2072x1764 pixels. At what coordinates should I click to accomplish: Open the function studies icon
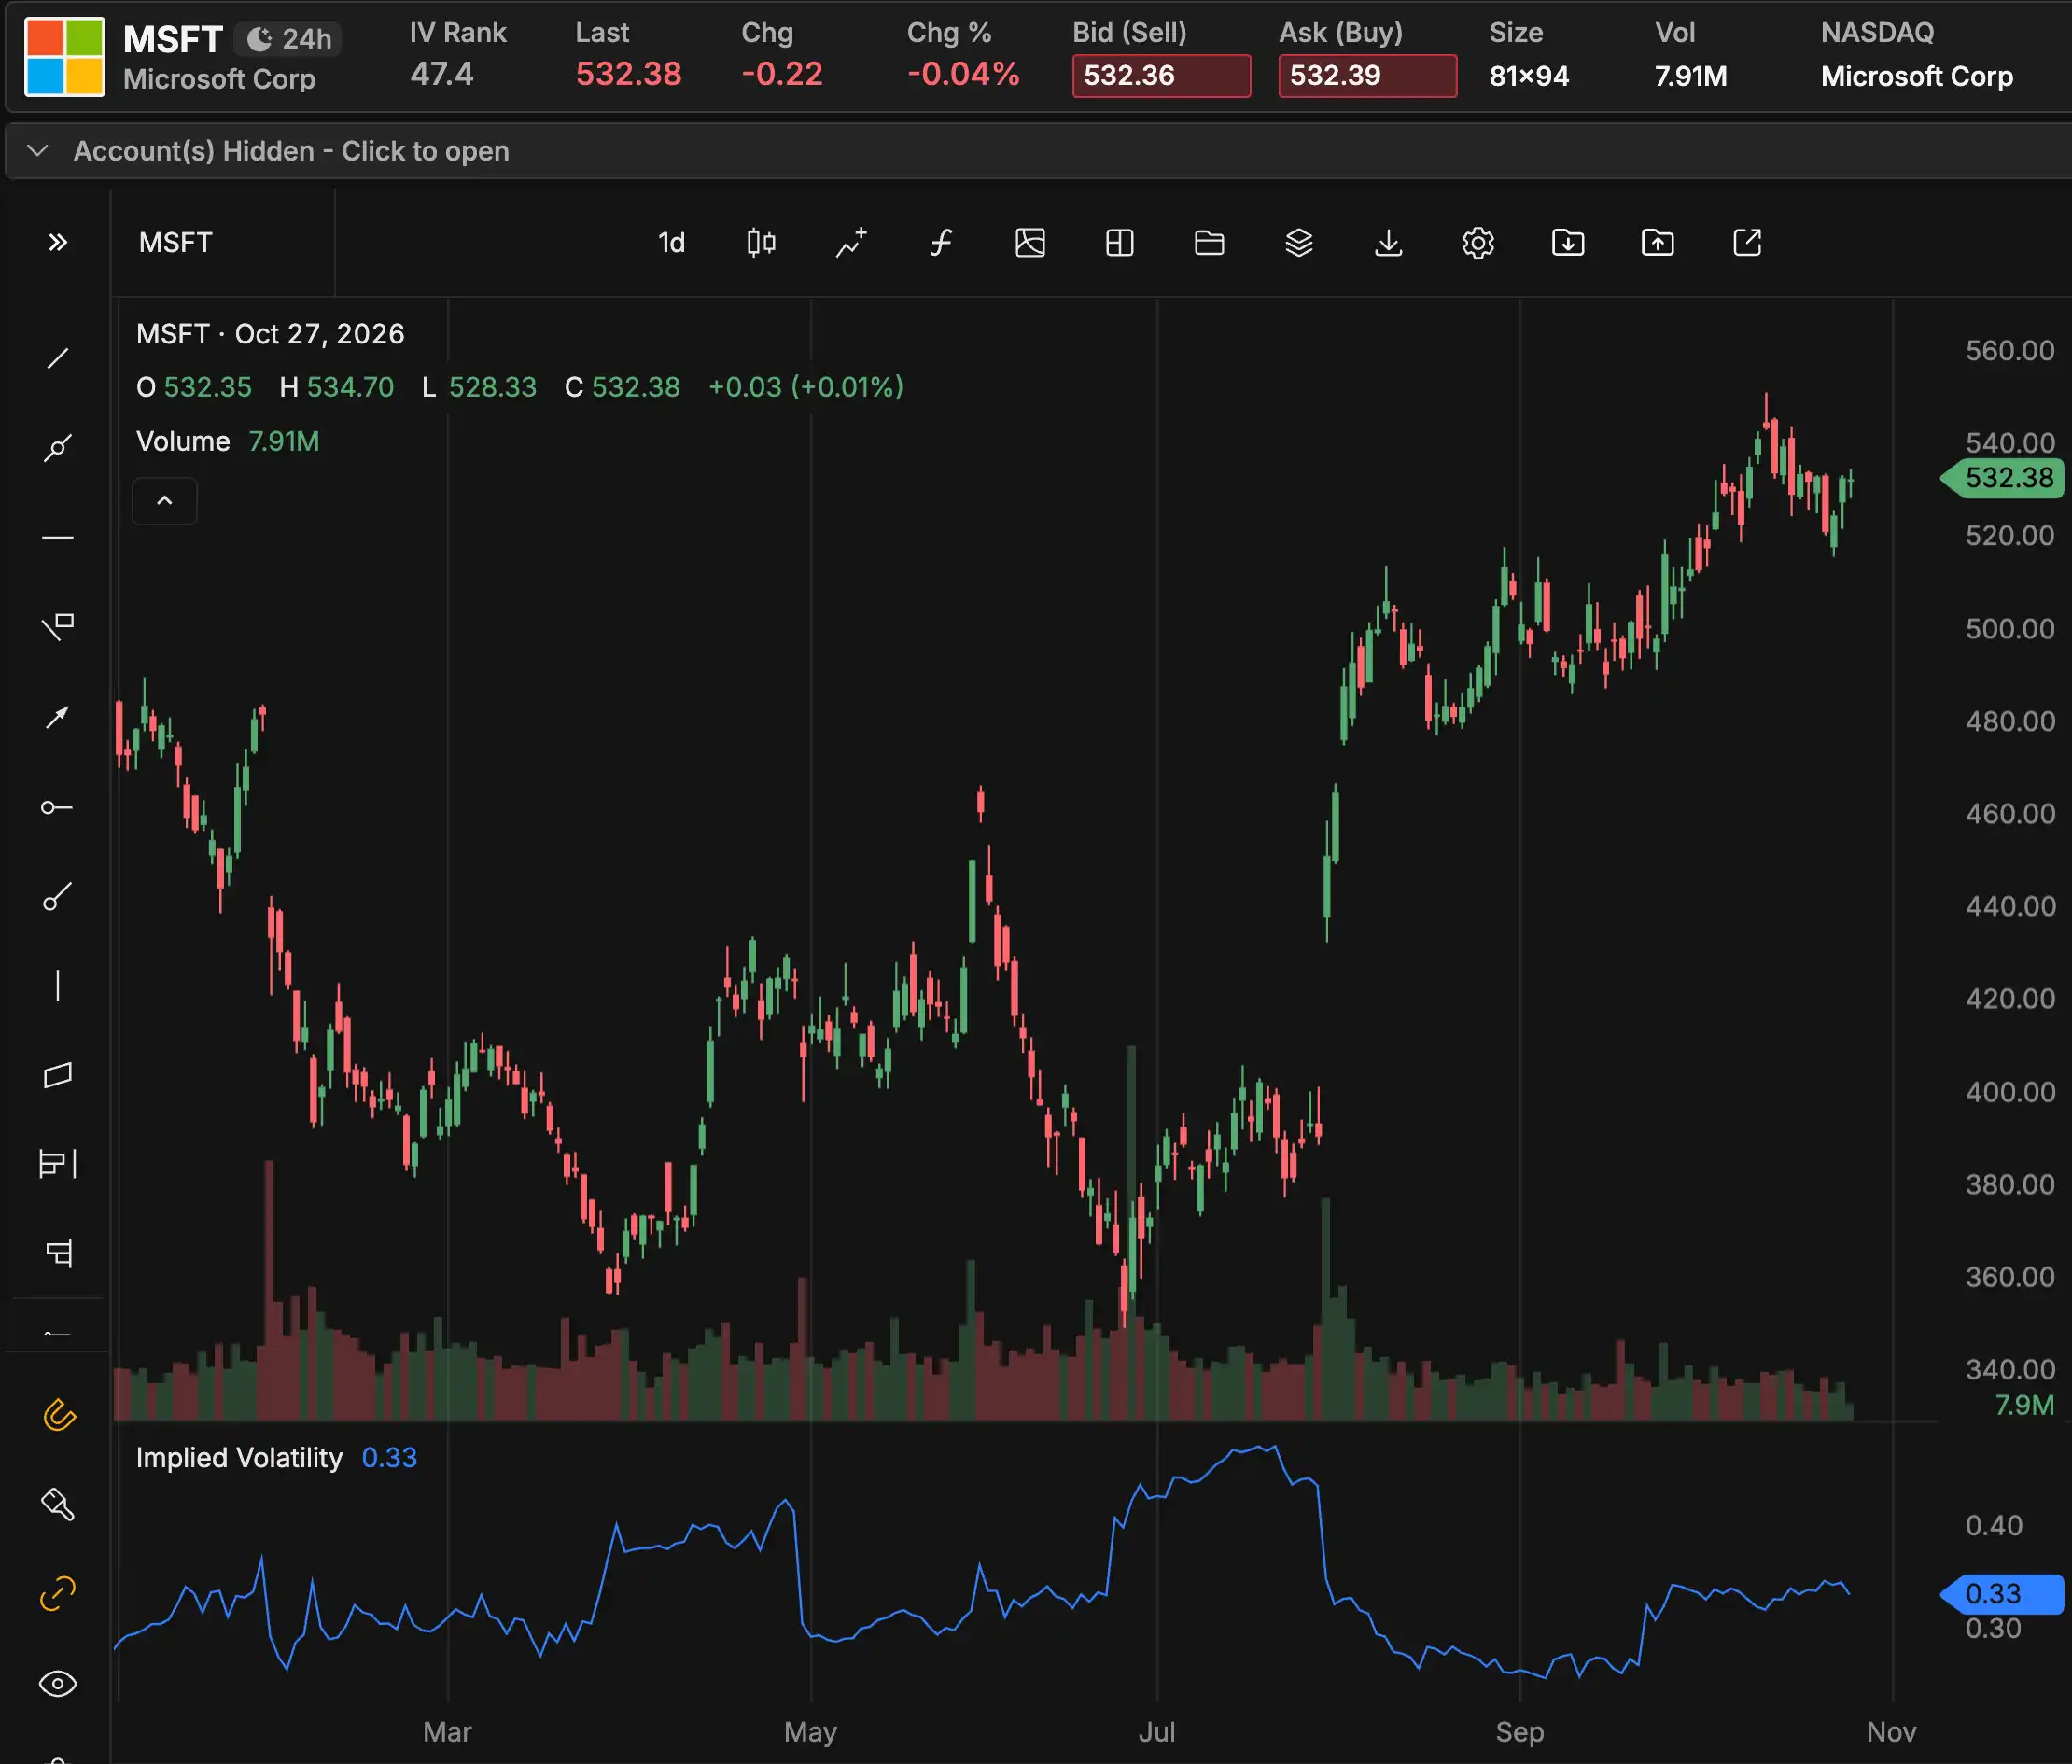pos(941,243)
